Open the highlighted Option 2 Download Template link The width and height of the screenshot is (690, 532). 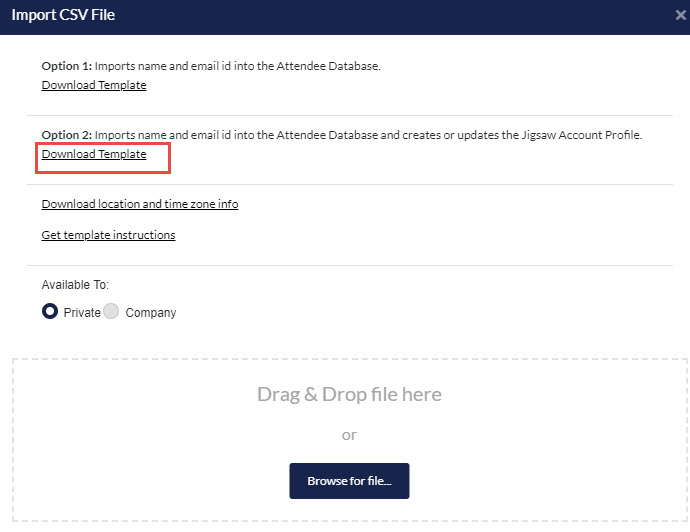point(94,154)
